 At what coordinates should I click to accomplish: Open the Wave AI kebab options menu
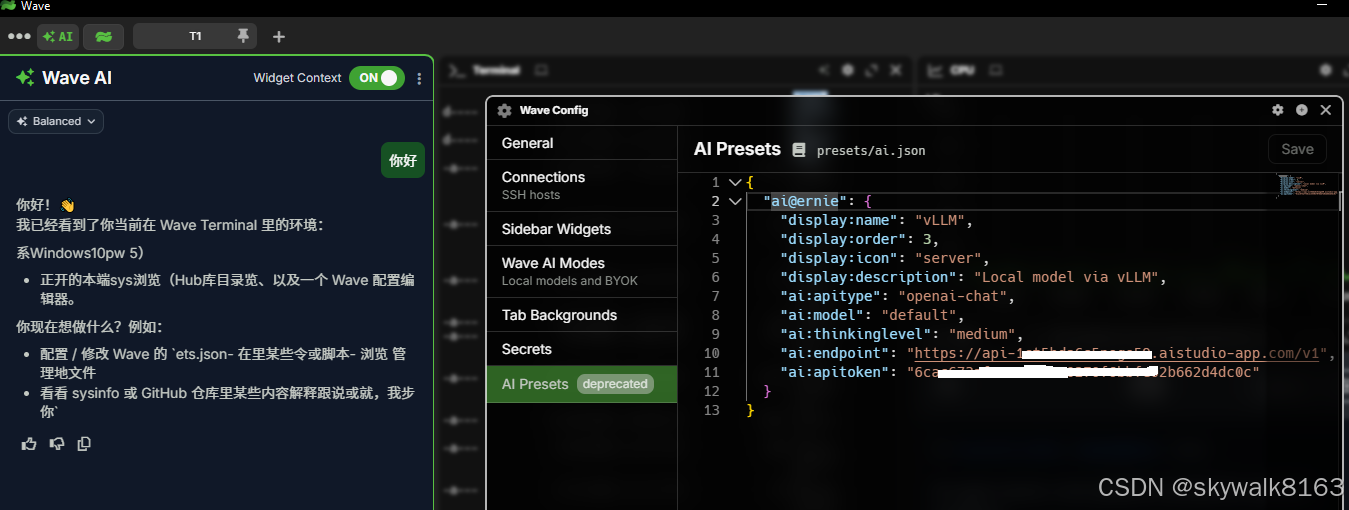(419, 78)
